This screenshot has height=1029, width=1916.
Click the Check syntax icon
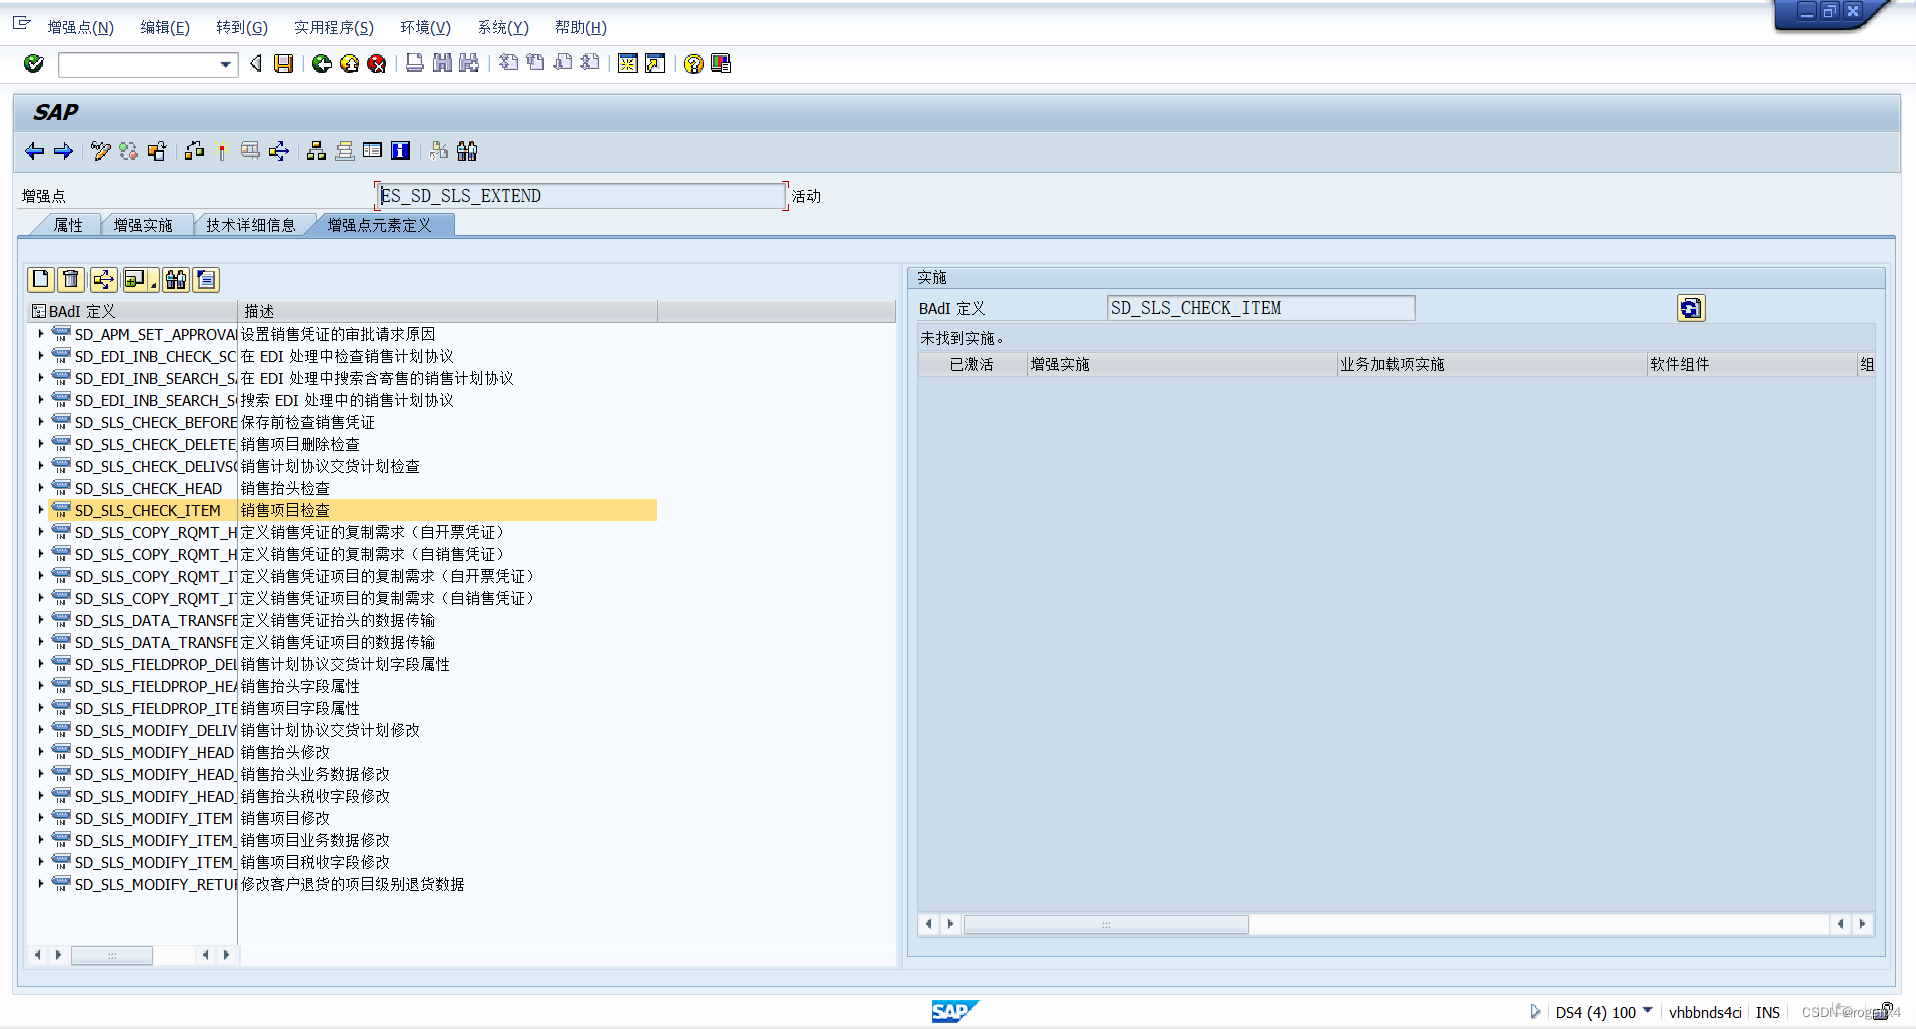coord(194,151)
